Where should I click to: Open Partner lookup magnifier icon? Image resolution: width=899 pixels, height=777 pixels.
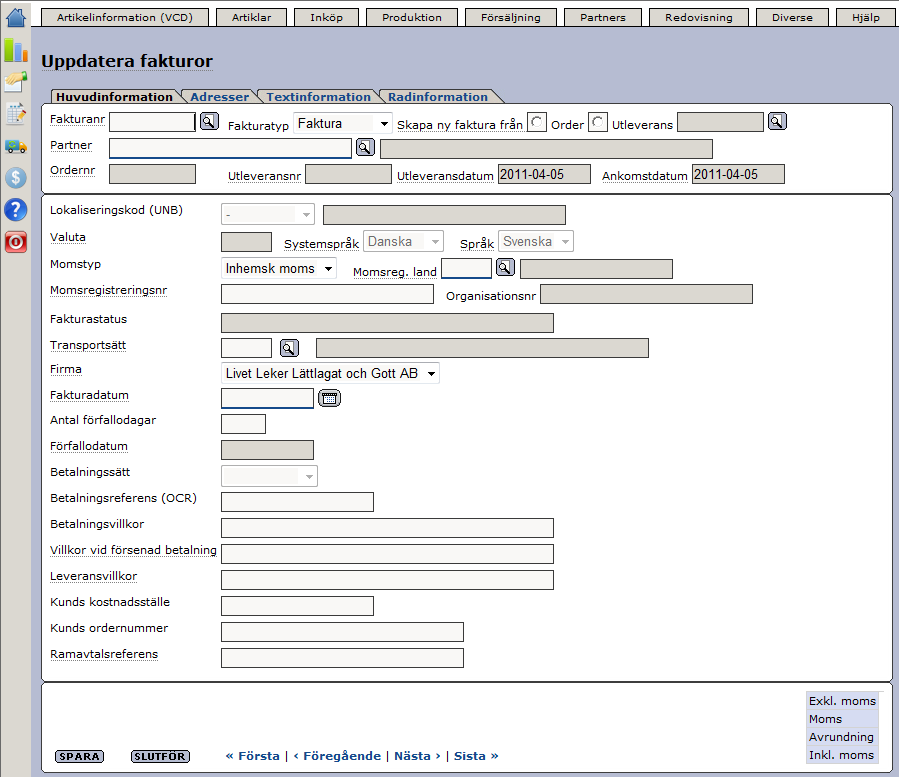pos(365,147)
